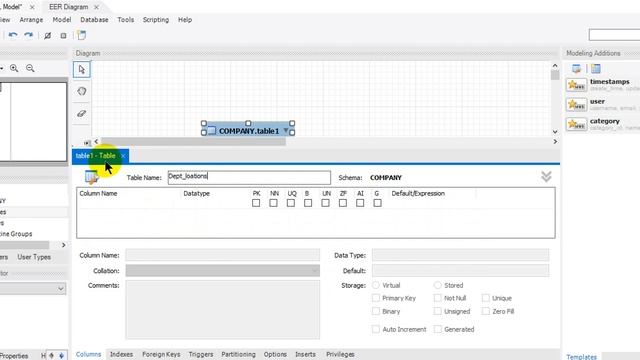Open the Help menu
The height and width of the screenshot is (360, 640).
185,20
